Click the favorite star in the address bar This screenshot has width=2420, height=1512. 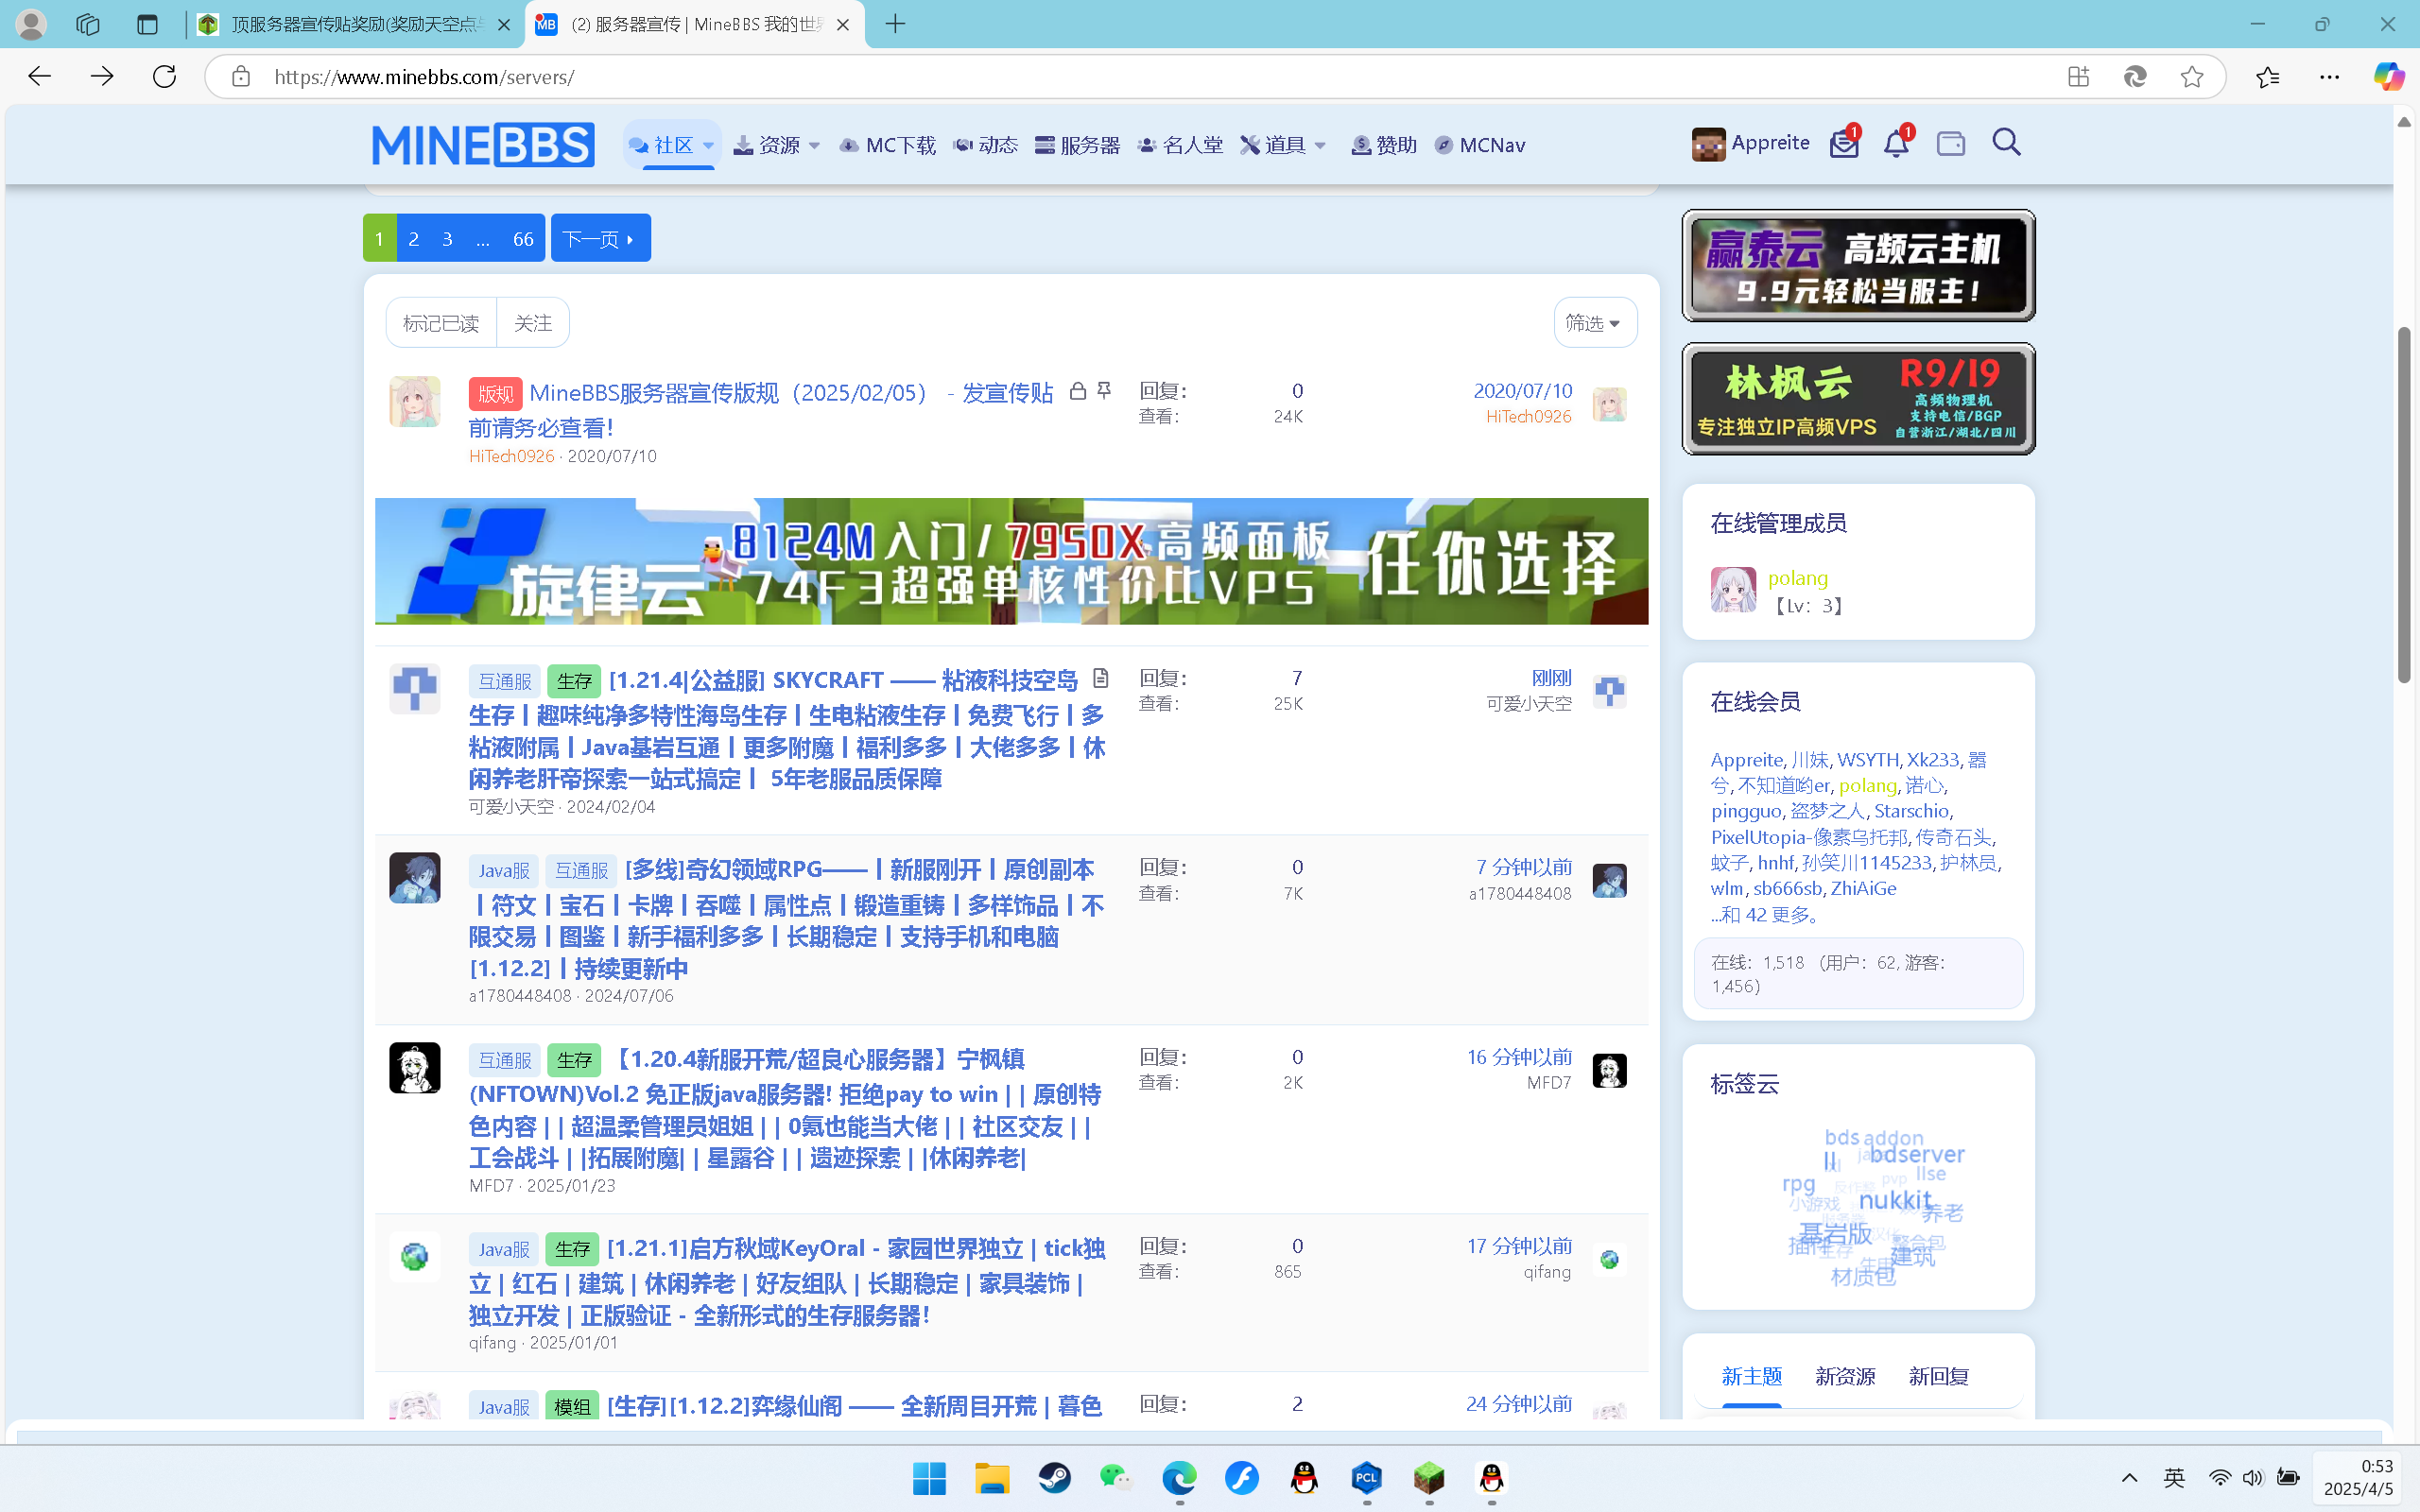(x=2191, y=77)
